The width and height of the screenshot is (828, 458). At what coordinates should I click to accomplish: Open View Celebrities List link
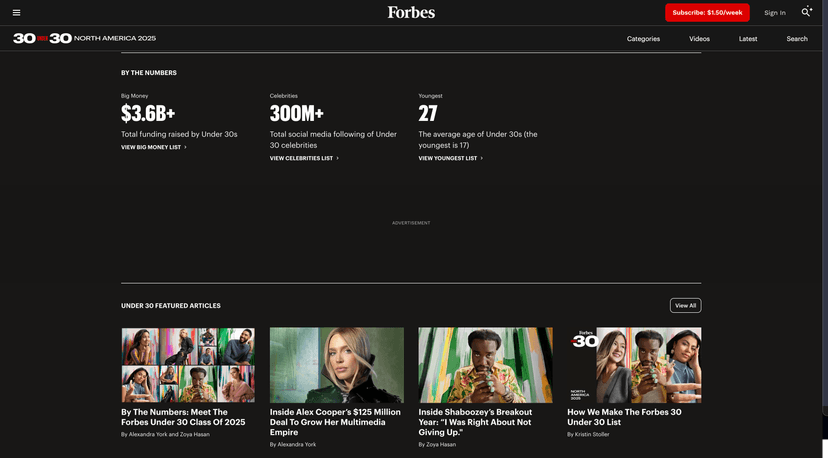303,158
